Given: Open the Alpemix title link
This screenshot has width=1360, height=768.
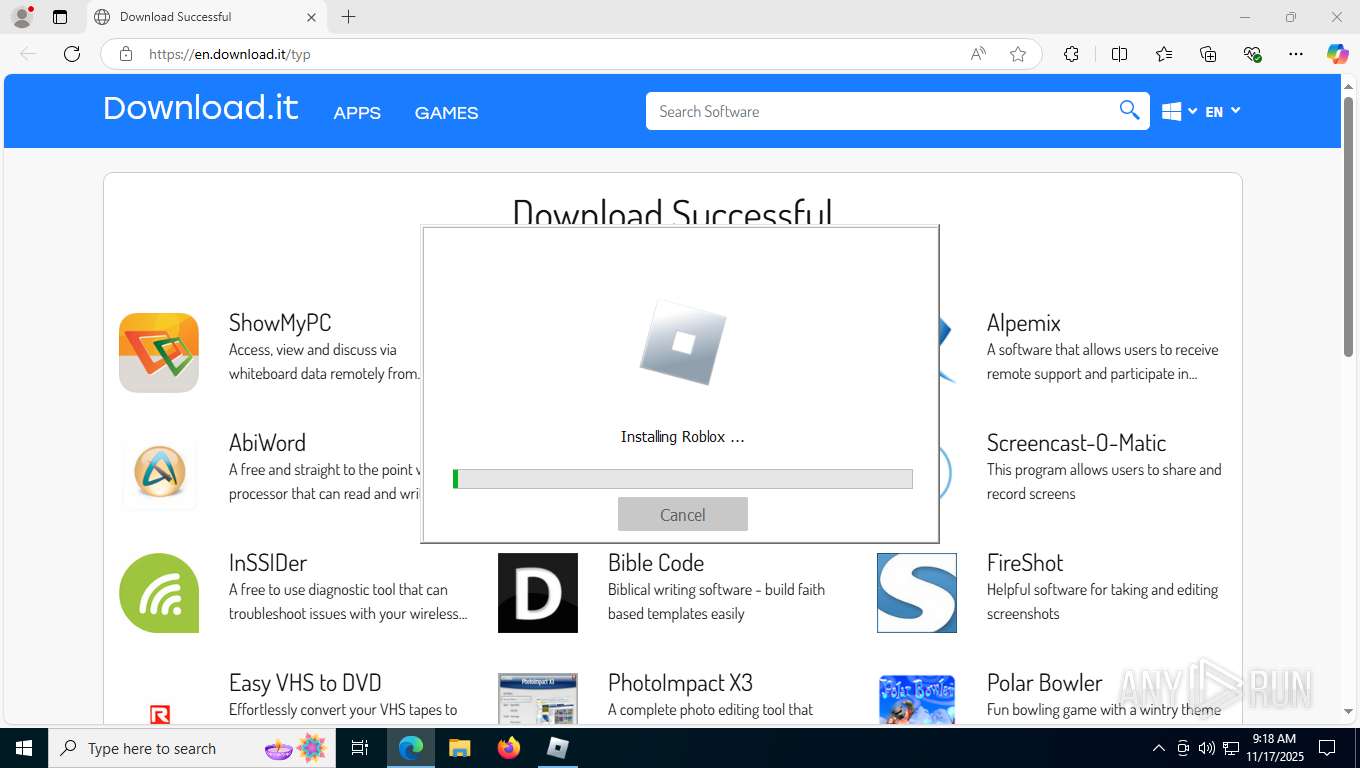Looking at the screenshot, I should (1024, 323).
